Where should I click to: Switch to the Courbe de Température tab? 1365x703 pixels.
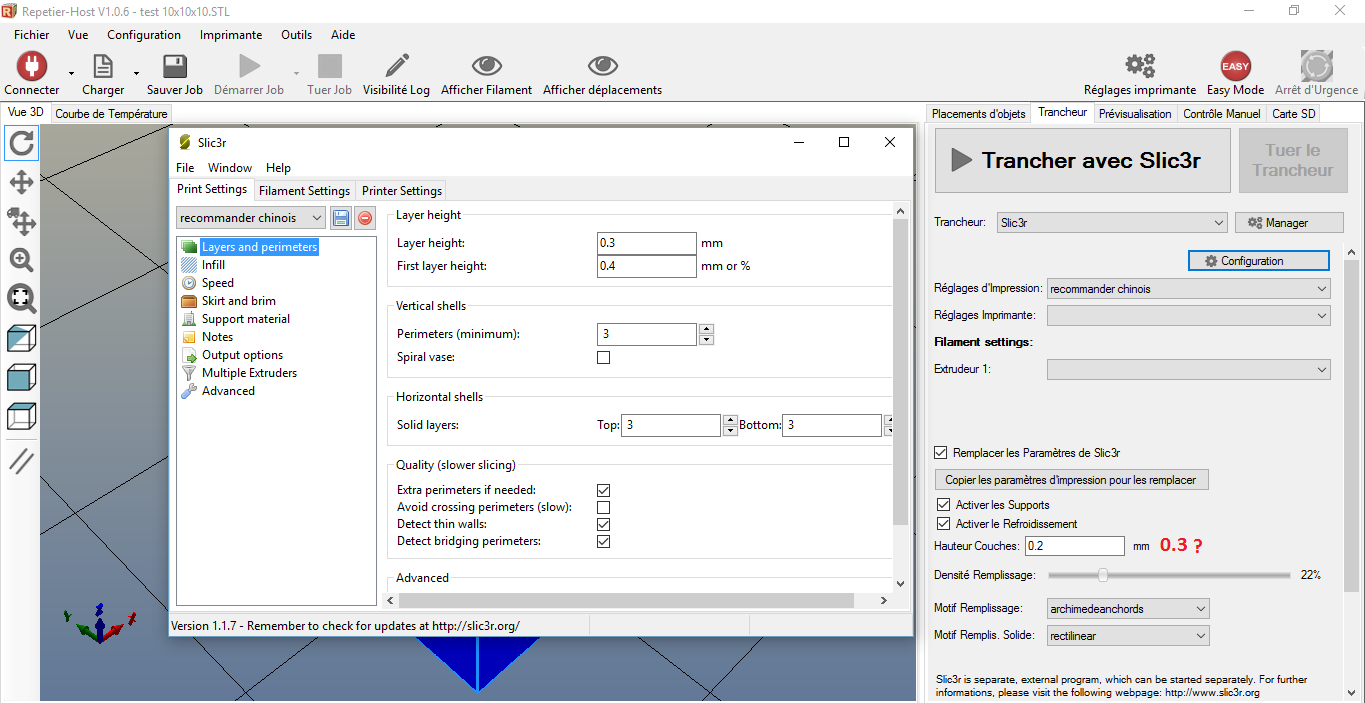[111, 114]
